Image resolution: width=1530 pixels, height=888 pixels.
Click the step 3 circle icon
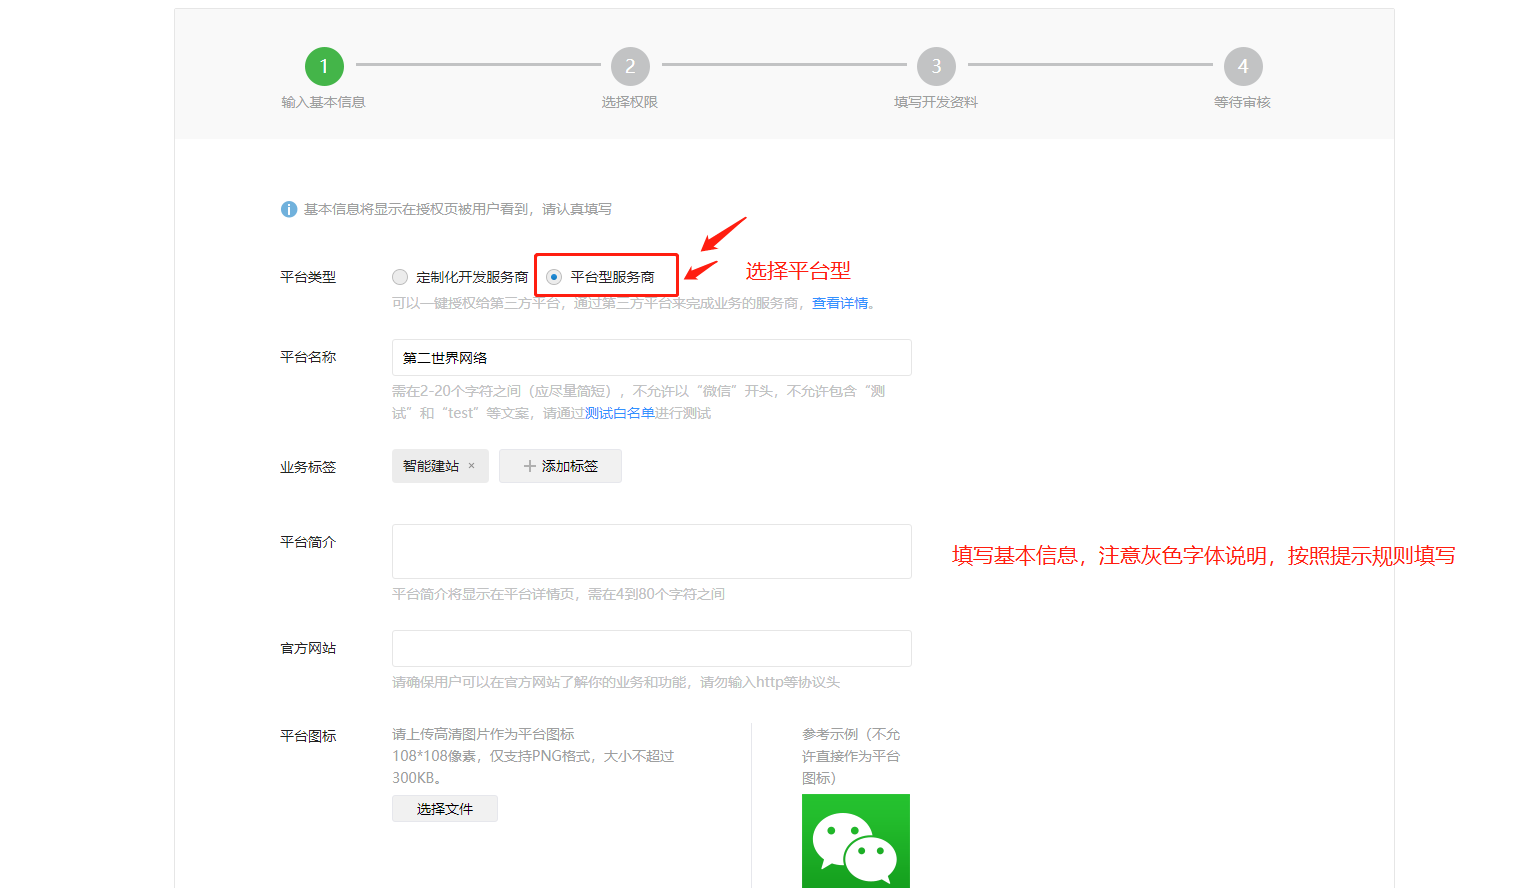pos(936,66)
